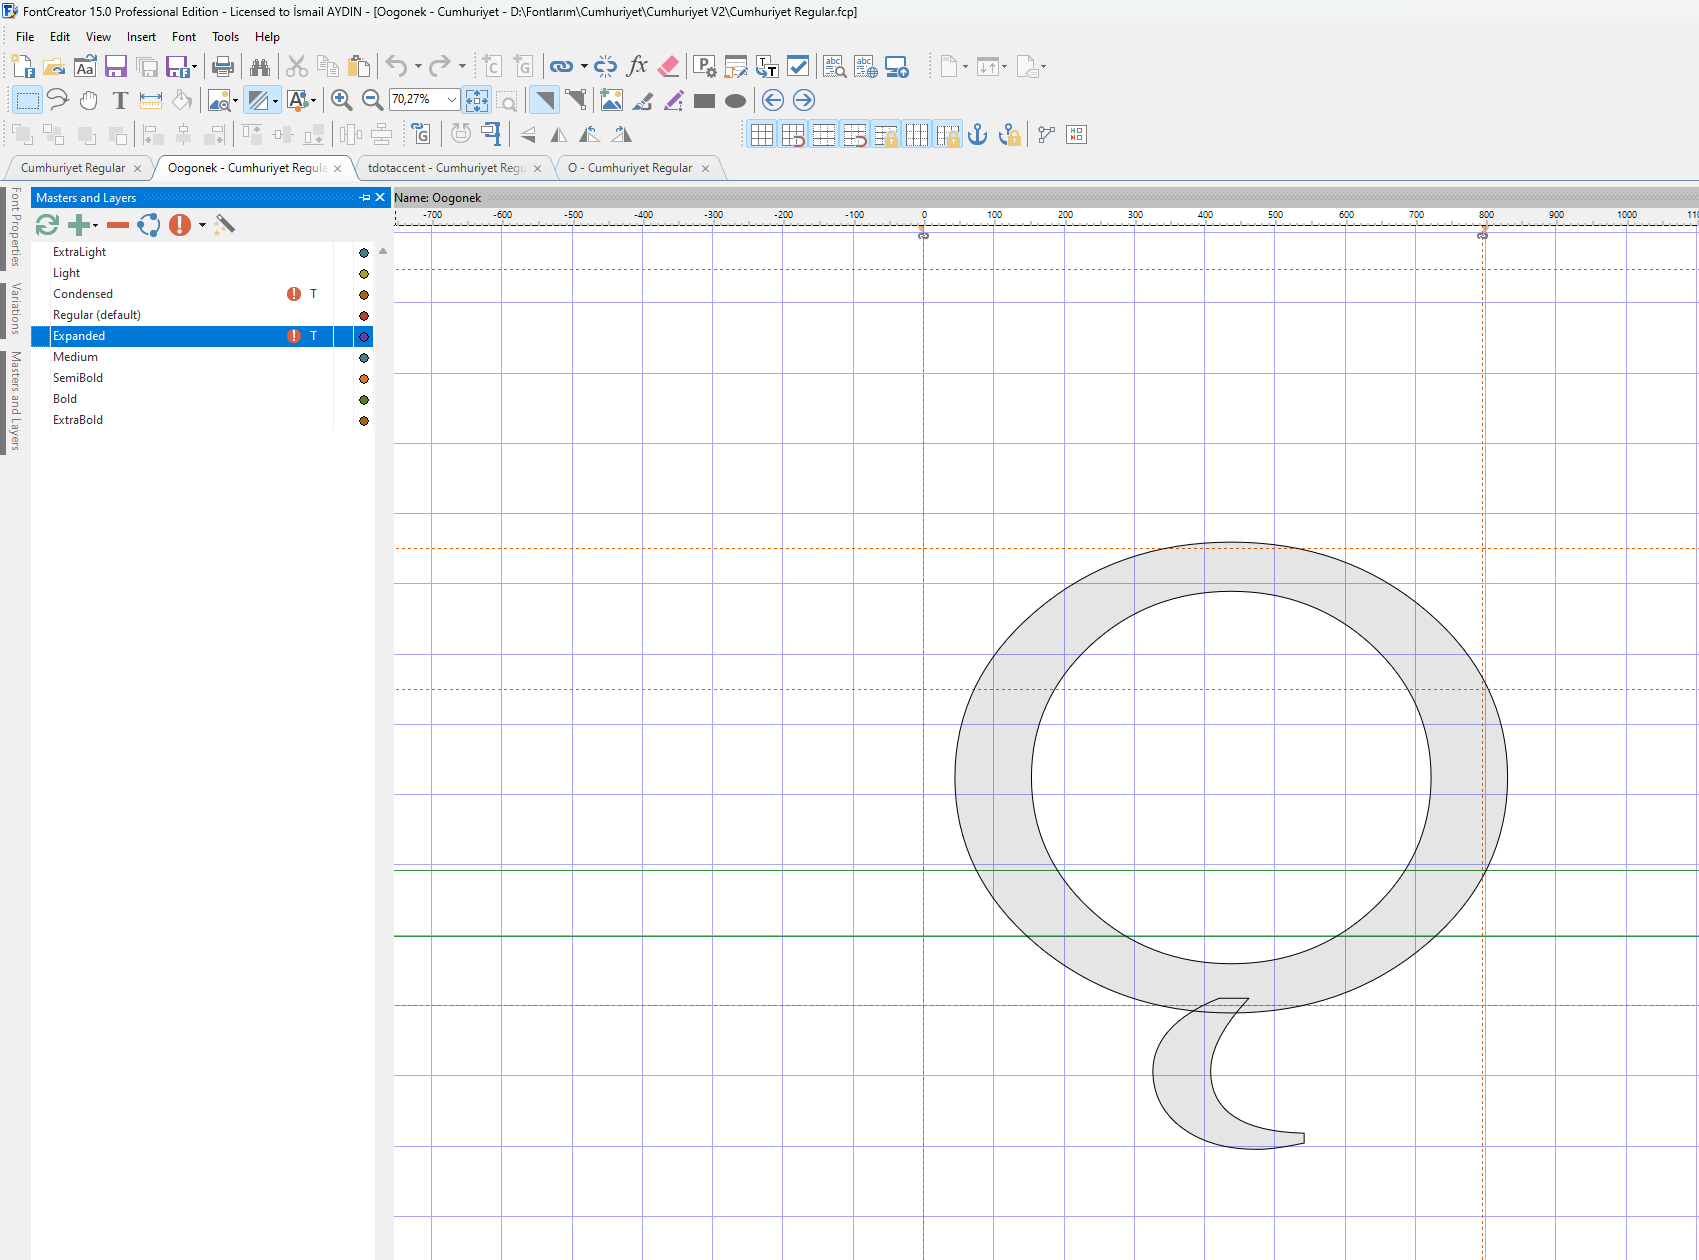Toggle the plain grid display button

[x=762, y=134]
